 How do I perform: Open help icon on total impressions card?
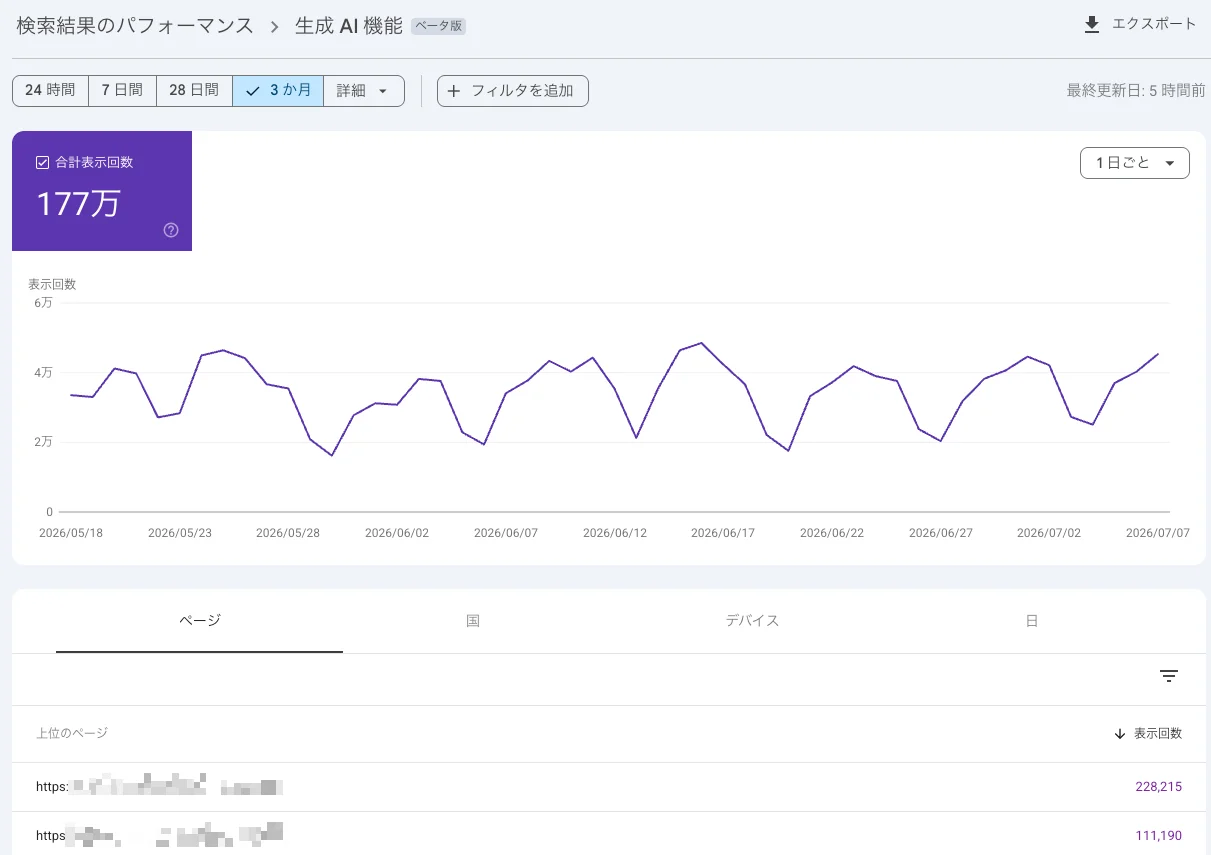pyautogui.click(x=171, y=230)
